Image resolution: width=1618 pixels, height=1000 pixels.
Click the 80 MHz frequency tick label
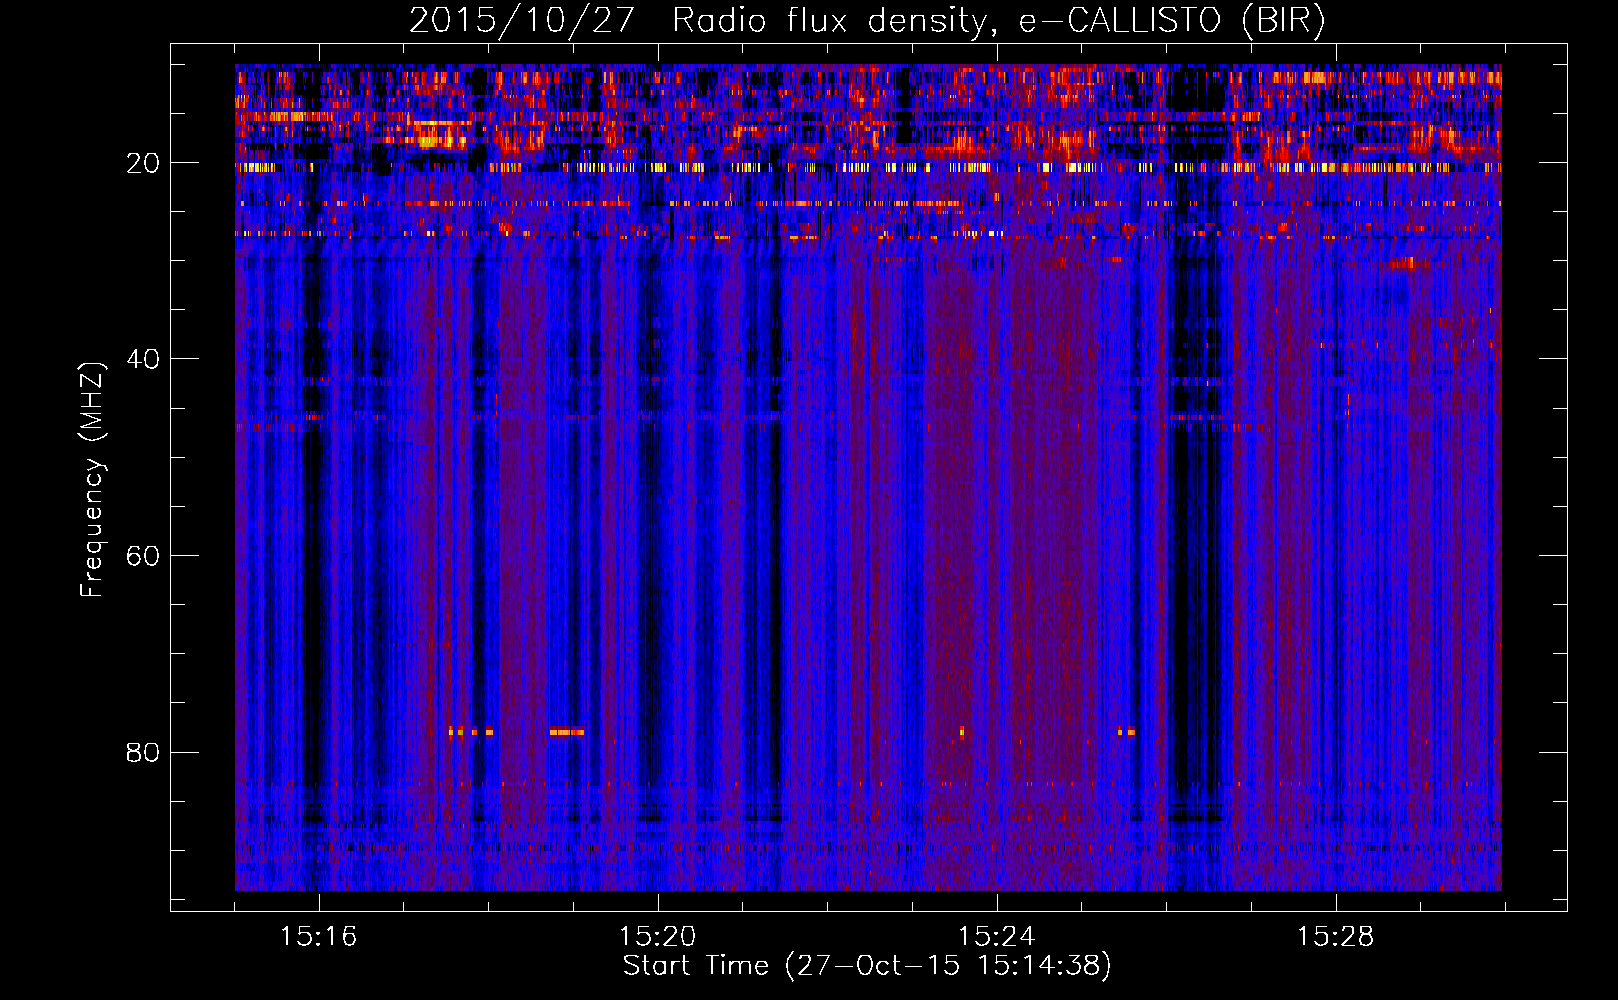(144, 752)
